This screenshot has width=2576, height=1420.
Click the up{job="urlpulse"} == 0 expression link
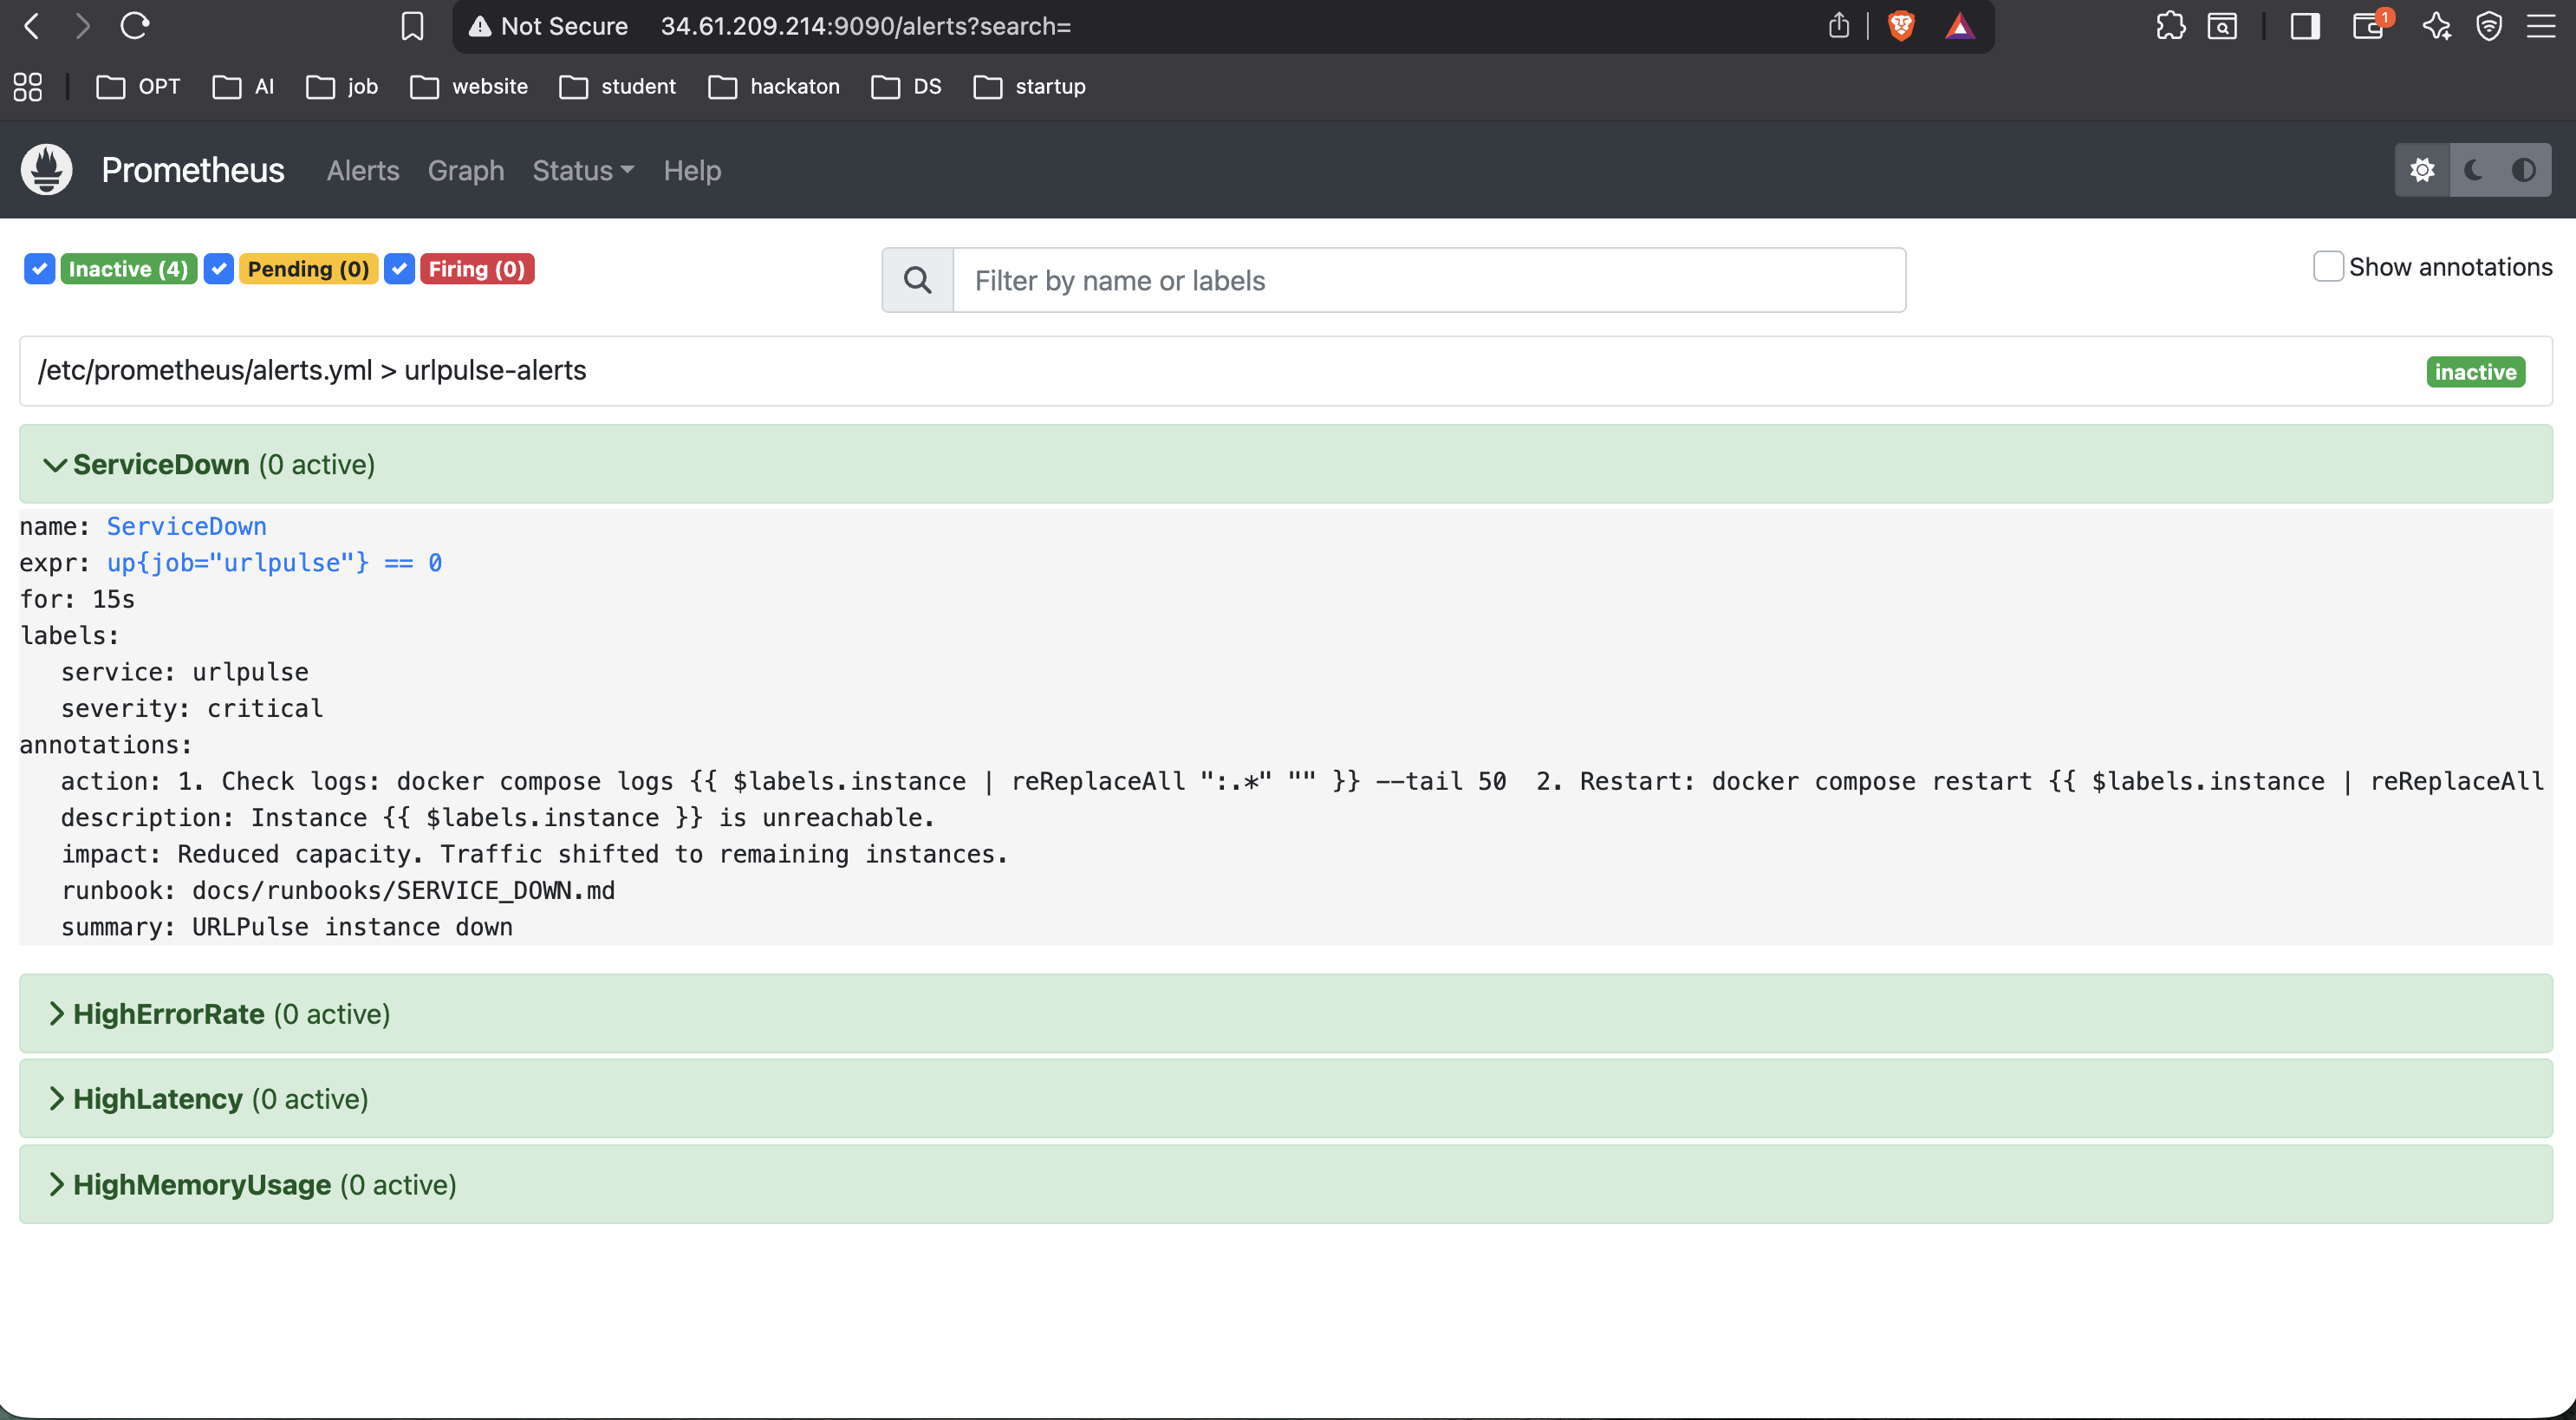point(274,563)
